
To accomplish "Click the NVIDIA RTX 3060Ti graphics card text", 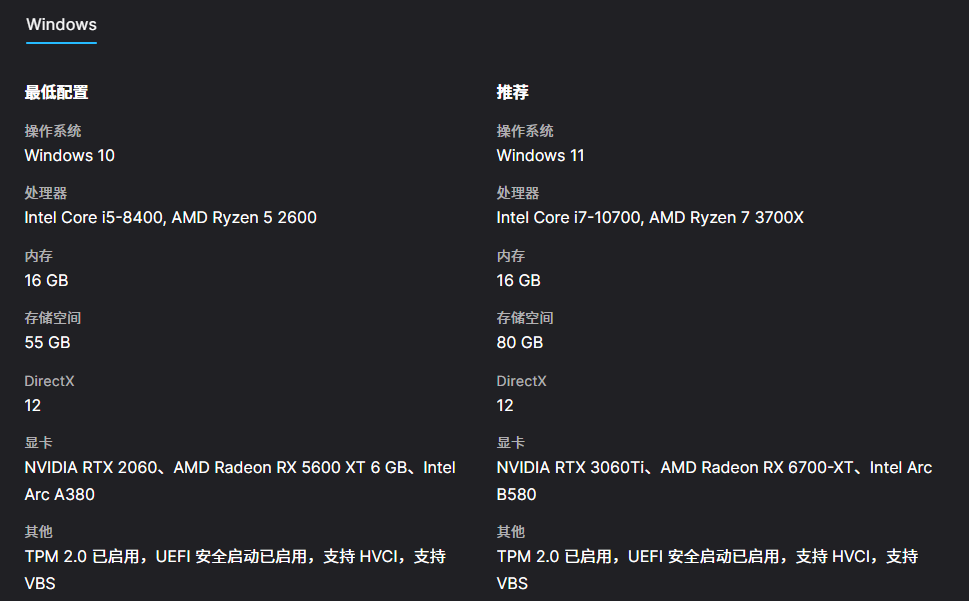I will point(572,467).
